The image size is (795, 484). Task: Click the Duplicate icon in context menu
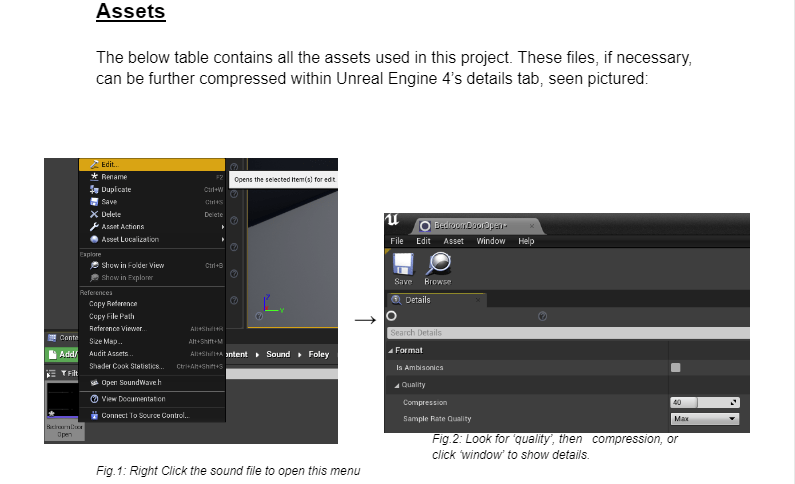[94, 189]
